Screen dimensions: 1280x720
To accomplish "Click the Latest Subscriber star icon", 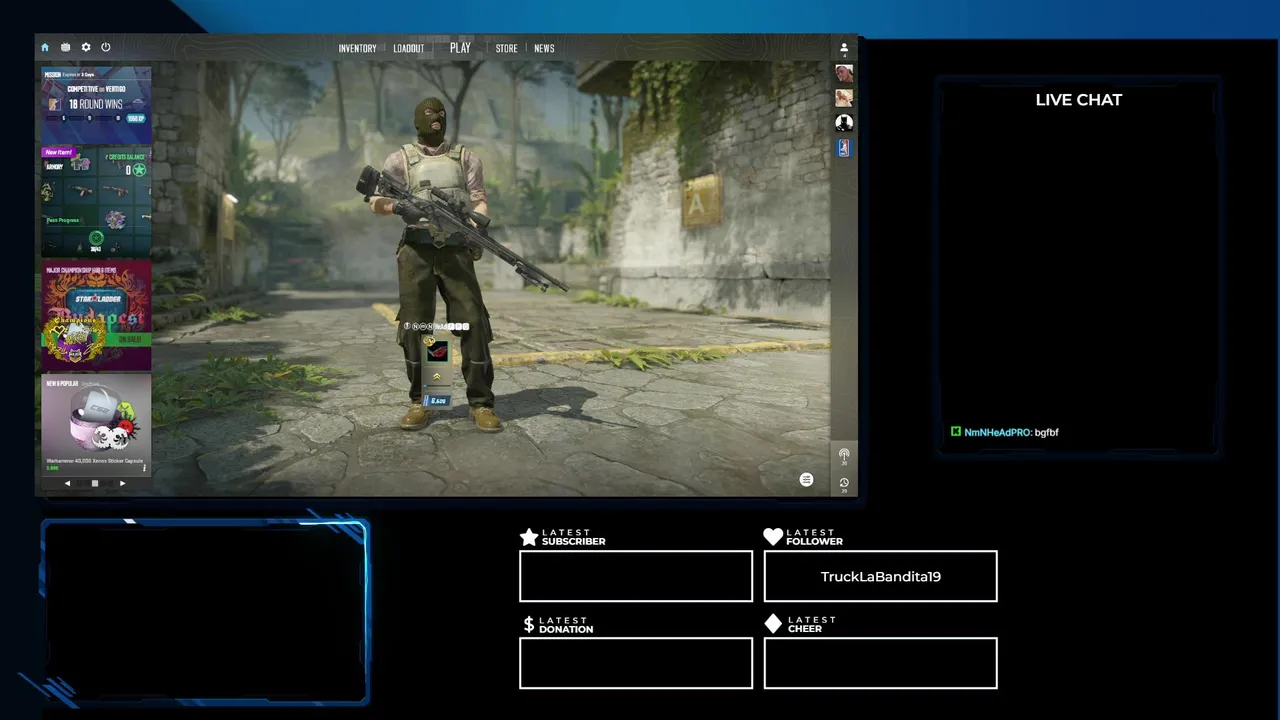I will tap(529, 537).
